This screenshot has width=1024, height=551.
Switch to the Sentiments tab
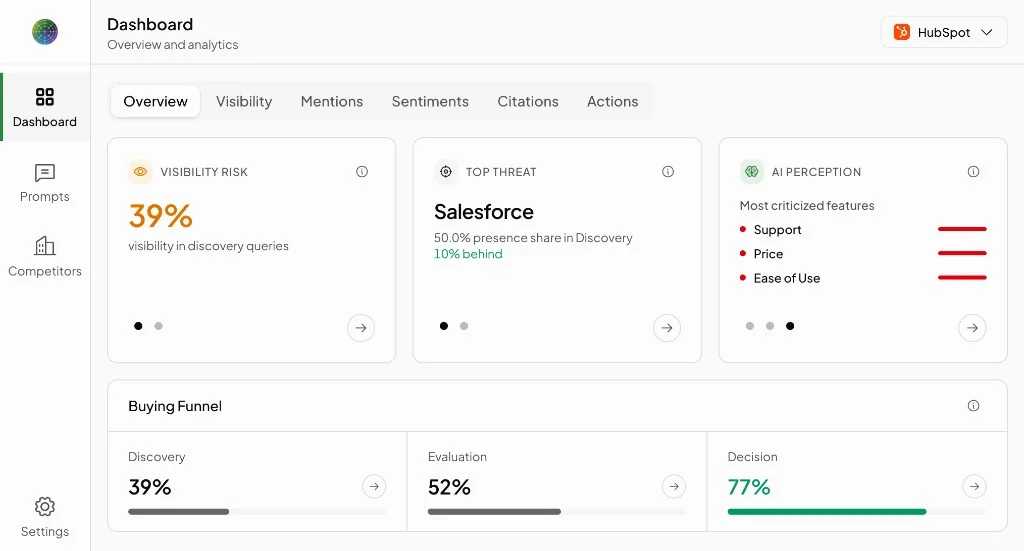[x=430, y=101]
